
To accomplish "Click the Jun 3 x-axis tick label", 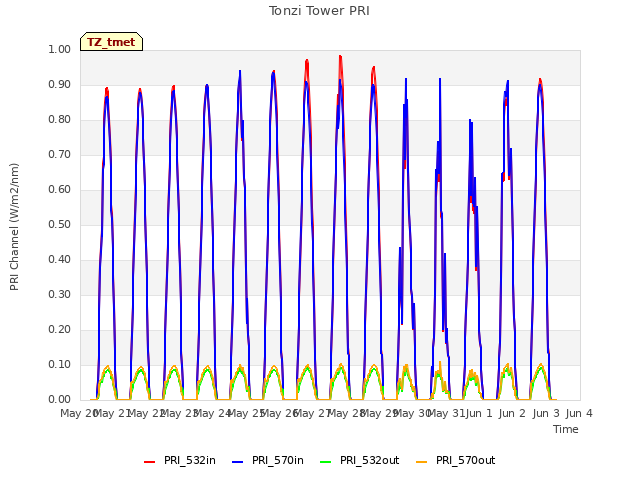I will point(546,413).
